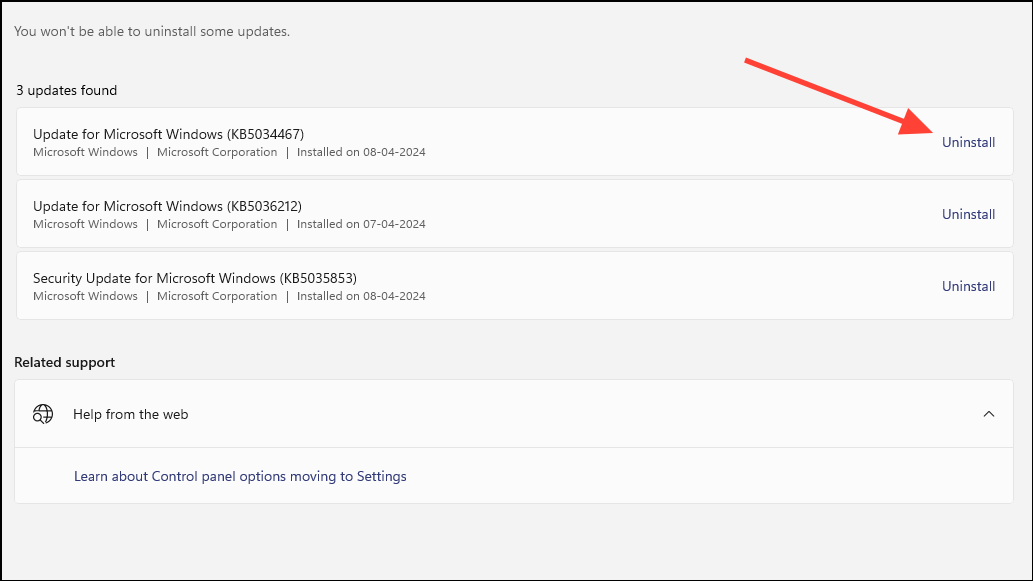Click 'Microsoft Windows' subtitle under KB5035853
The image size is (1033, 581).
[85, 296]
